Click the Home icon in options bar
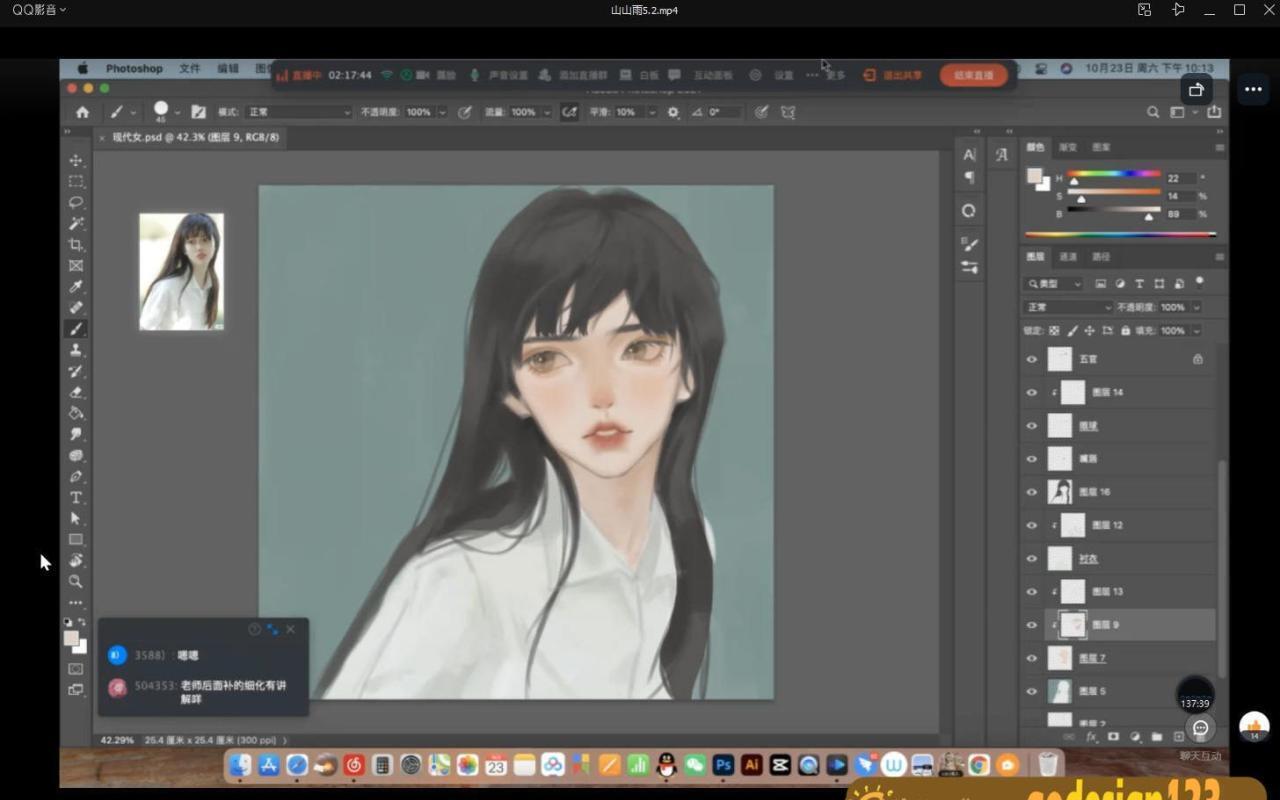Image resolution: width=1280 pixels, height=800 pixels. click(x=83, y=112)
